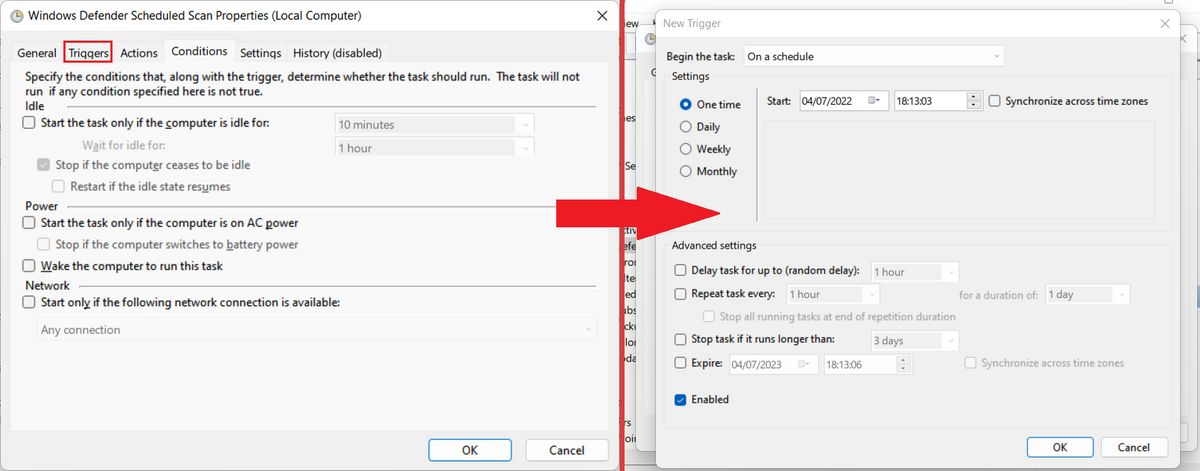This screenshot has height=471, width=1200.
Task: Toggle Synchronize across time zones for Expire
Action: [x=970, y=363]
